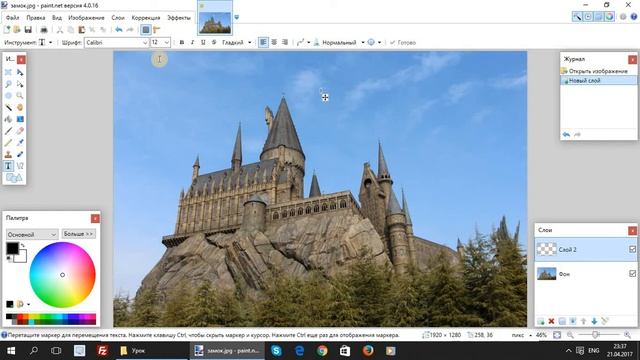Select the Text tool in toolbox
Screen dimensions: 640x360
(8, 166)
